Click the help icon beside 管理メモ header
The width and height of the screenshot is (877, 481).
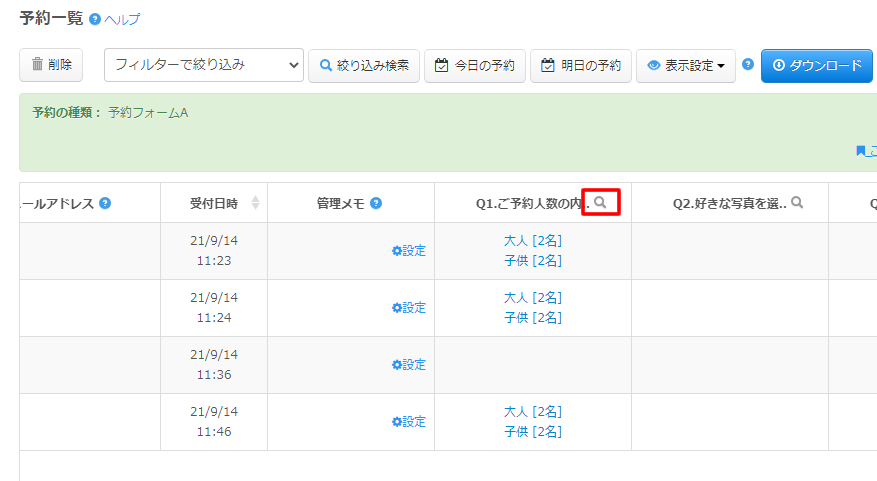pos(376,203)
